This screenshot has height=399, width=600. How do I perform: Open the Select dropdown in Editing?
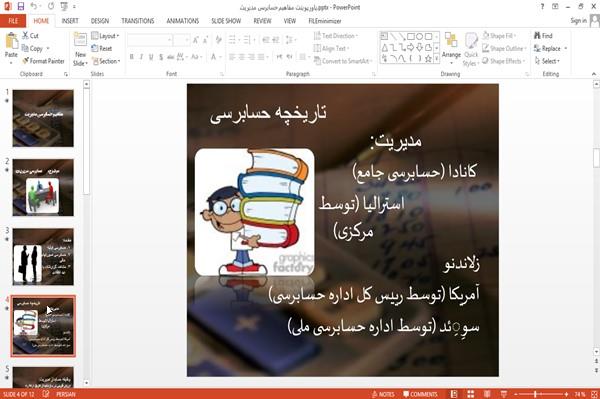547,61
